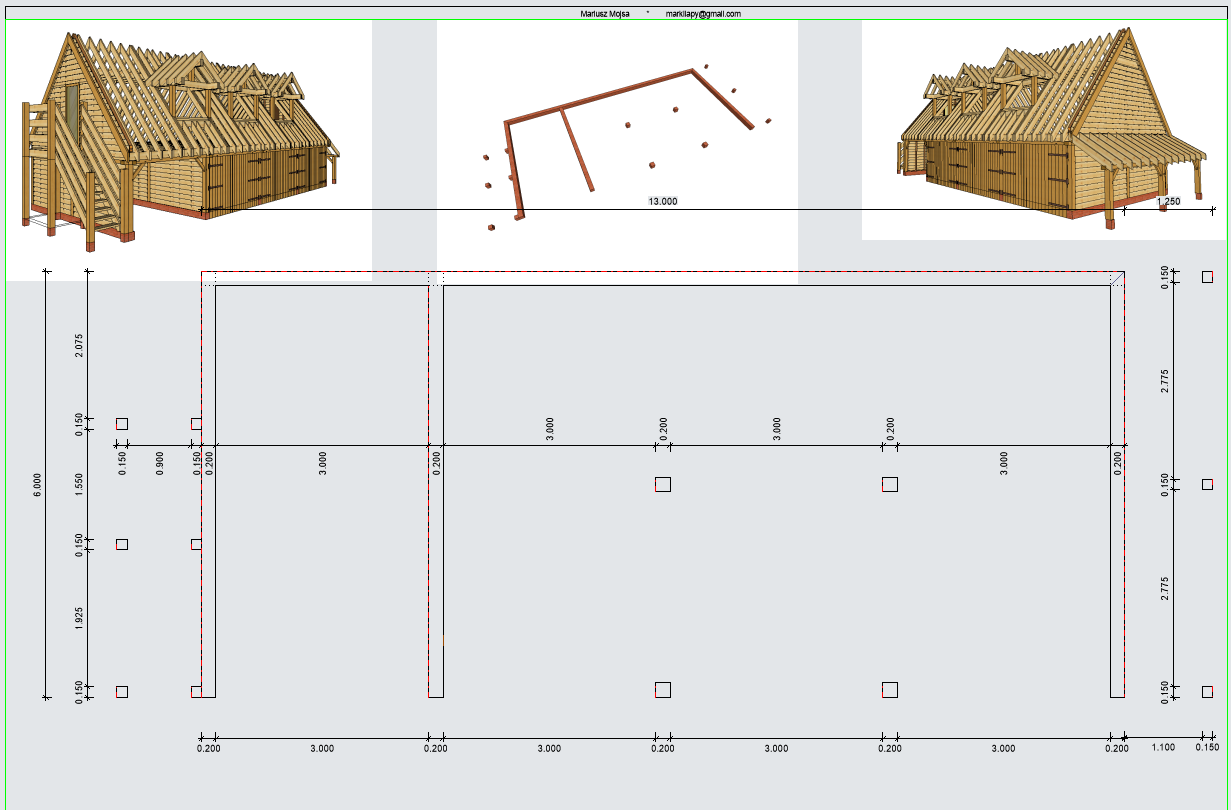Click the 0.900 dimension label
The height and width of the screenshot is (810, 1231).
point(160,462)
